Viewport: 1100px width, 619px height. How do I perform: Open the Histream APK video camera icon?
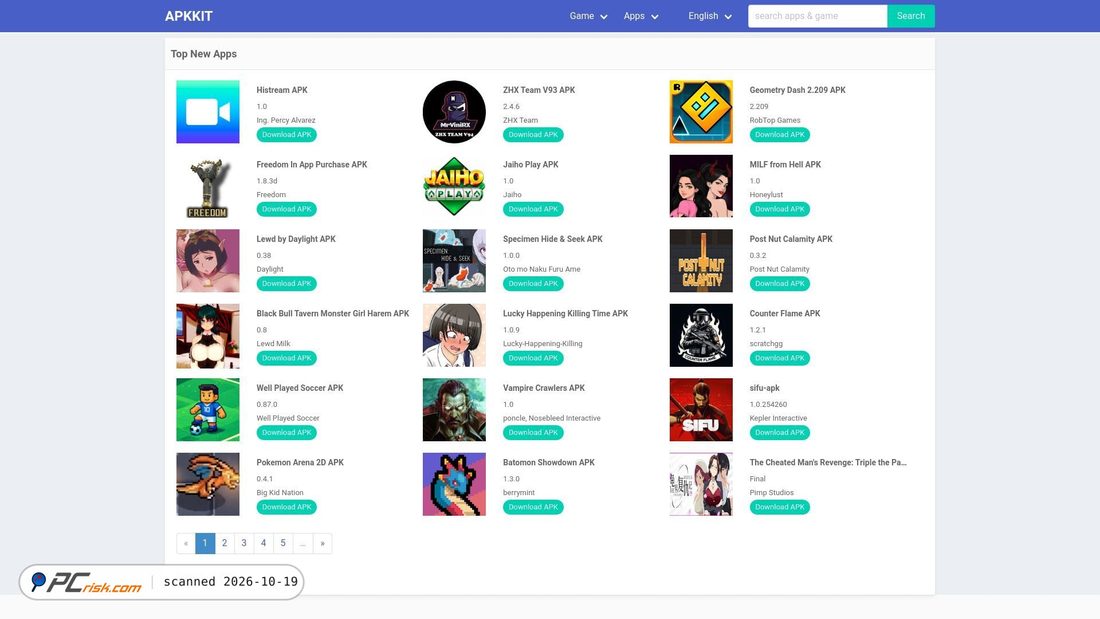pyautogui.click(x=208, y=112)
